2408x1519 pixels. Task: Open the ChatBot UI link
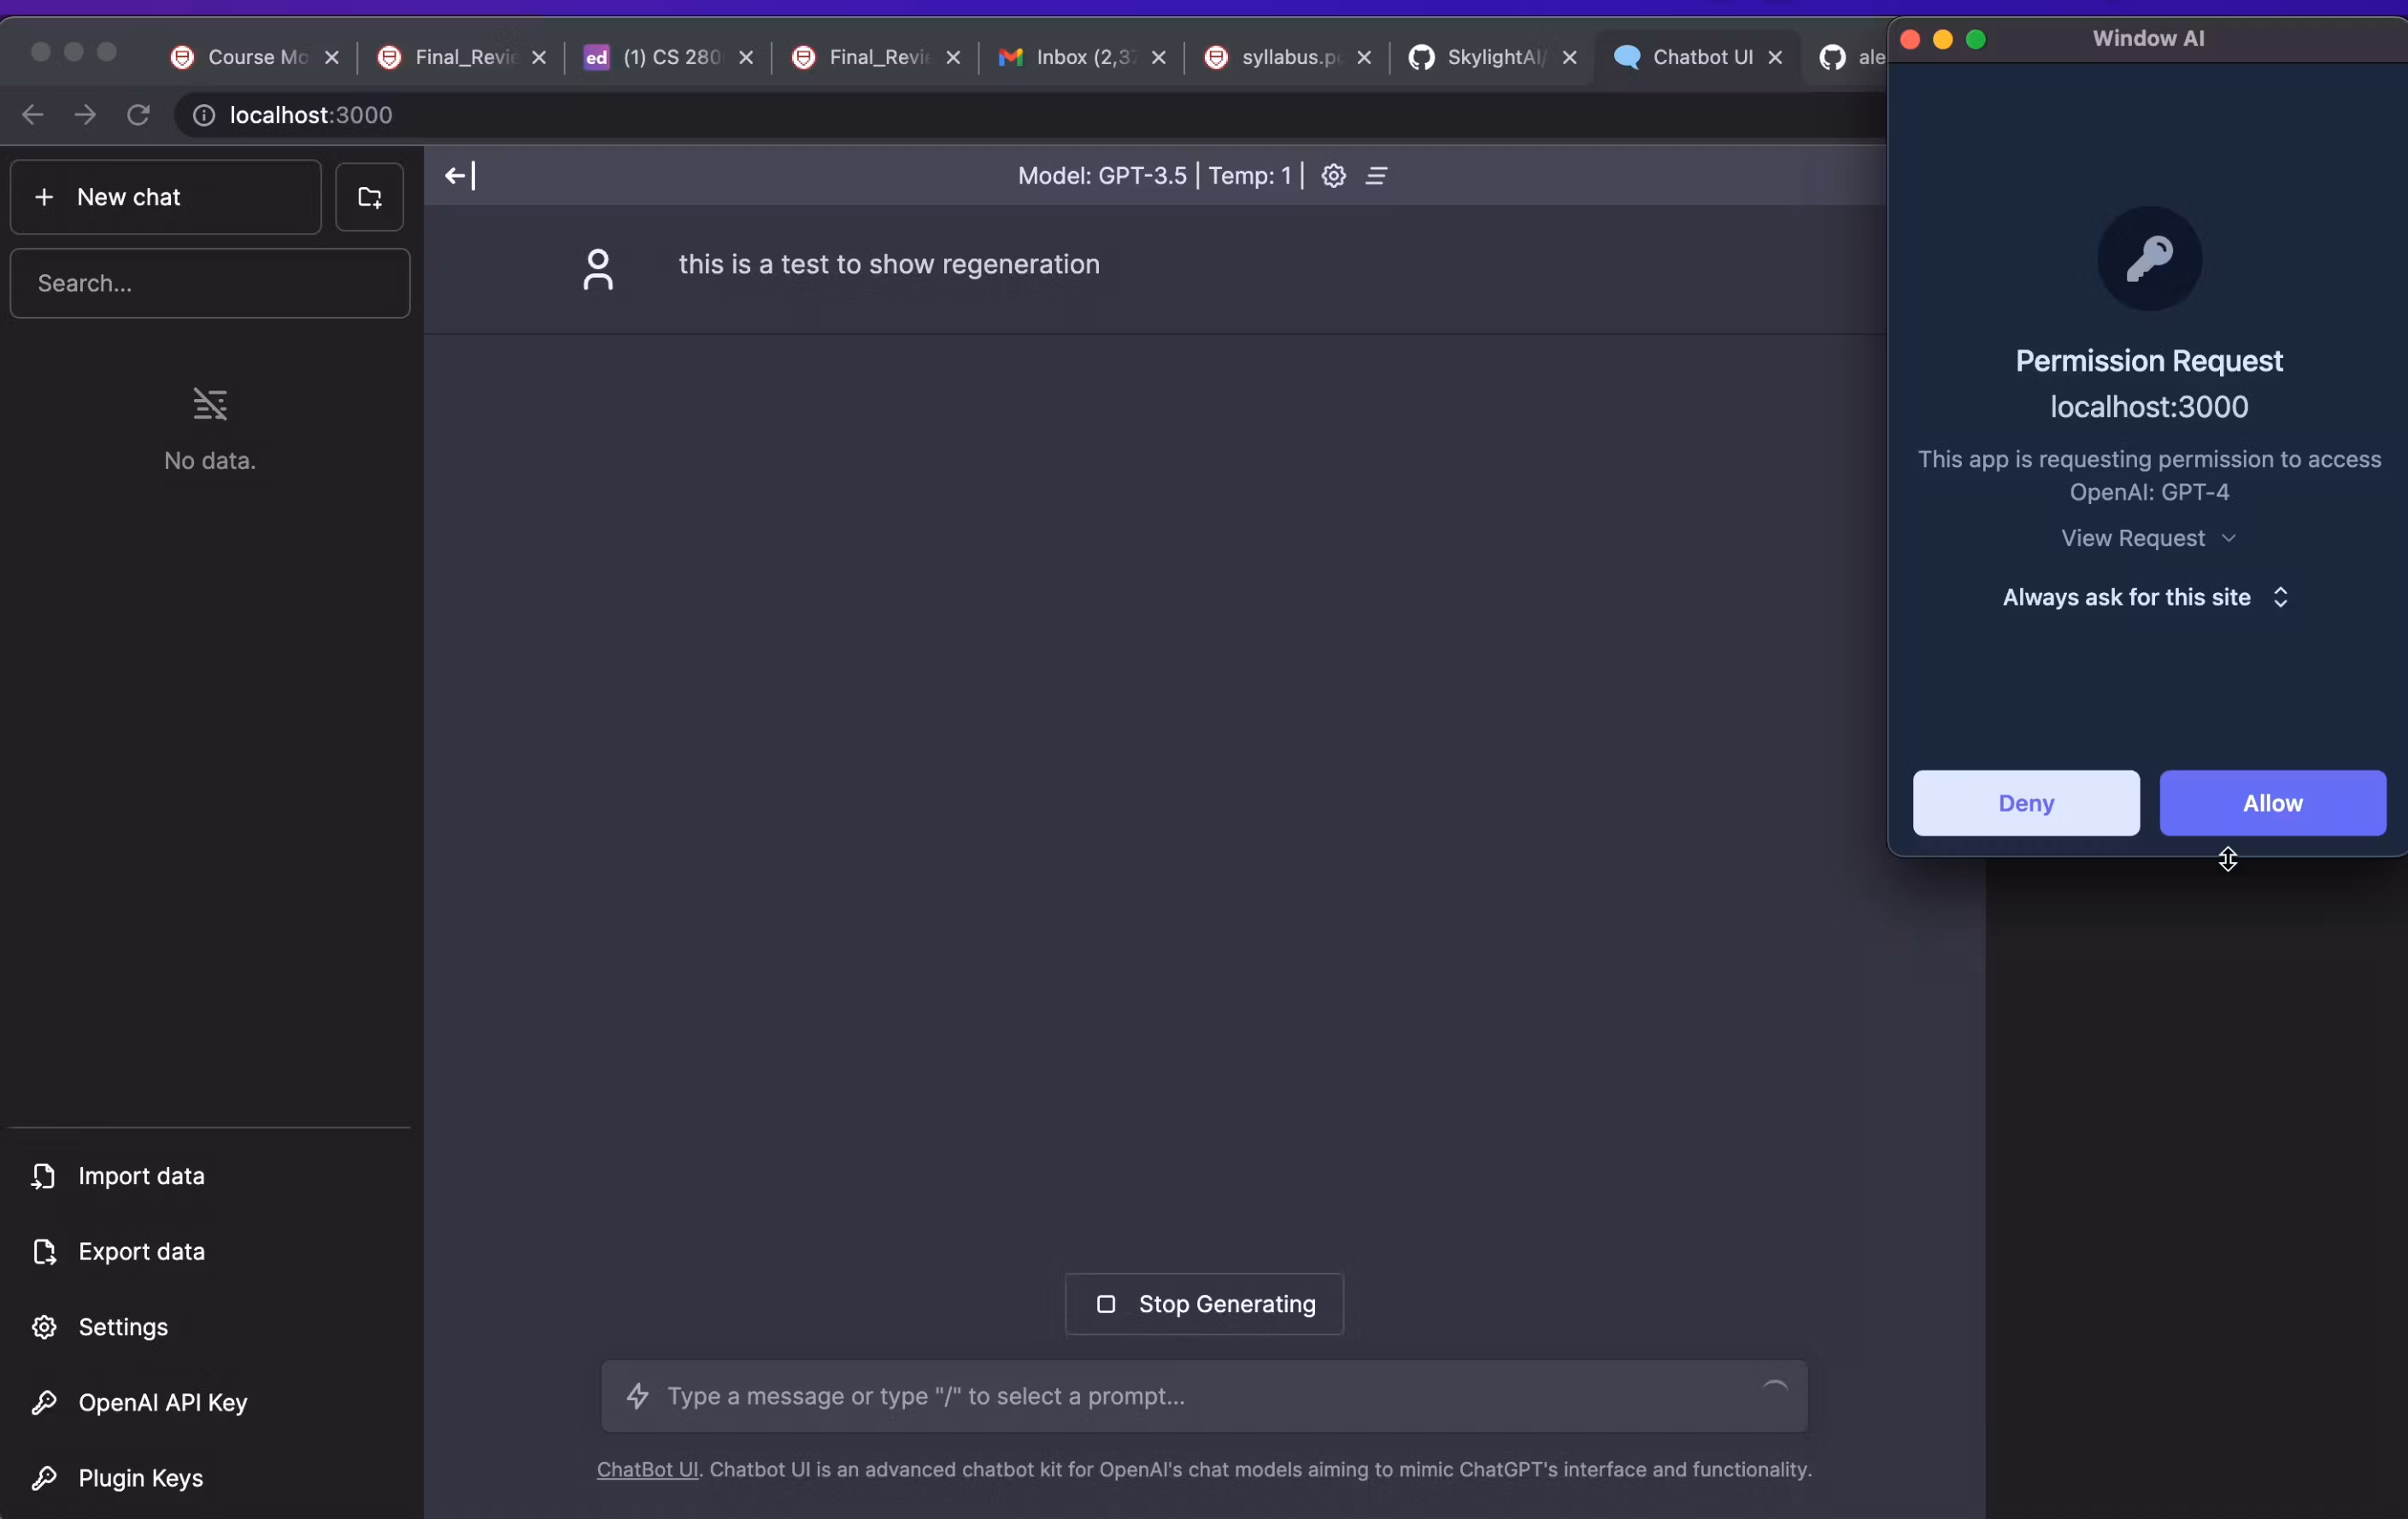646,1470
